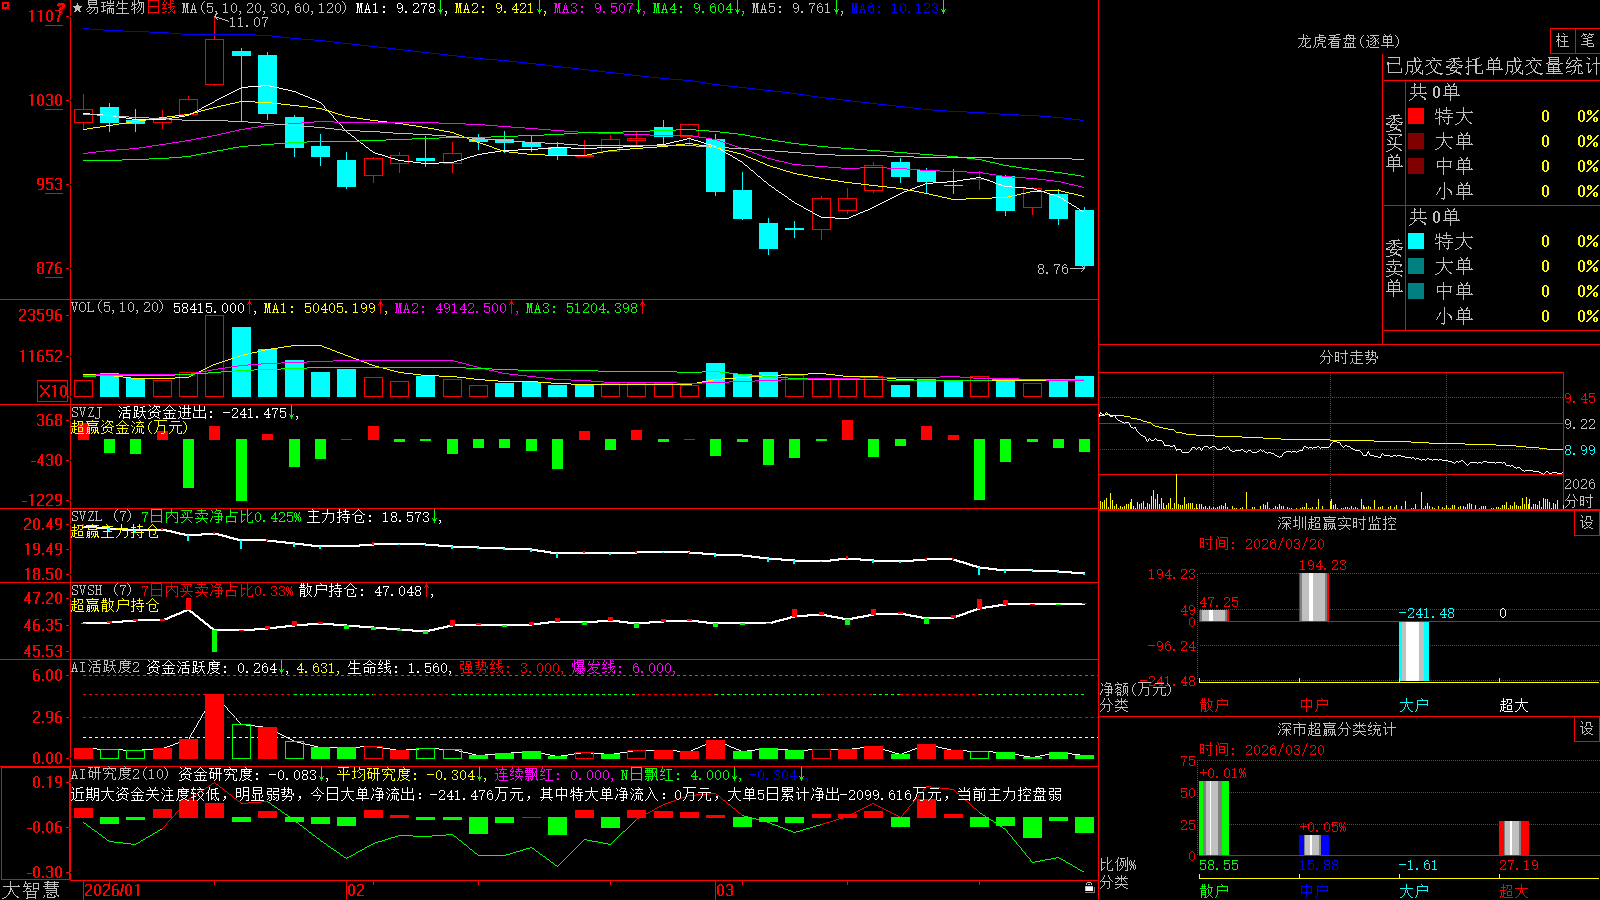Open 设 settings for 深圳超赢实时监控 panel
Screen dimensions: 1600x900
coord(1587,523)
